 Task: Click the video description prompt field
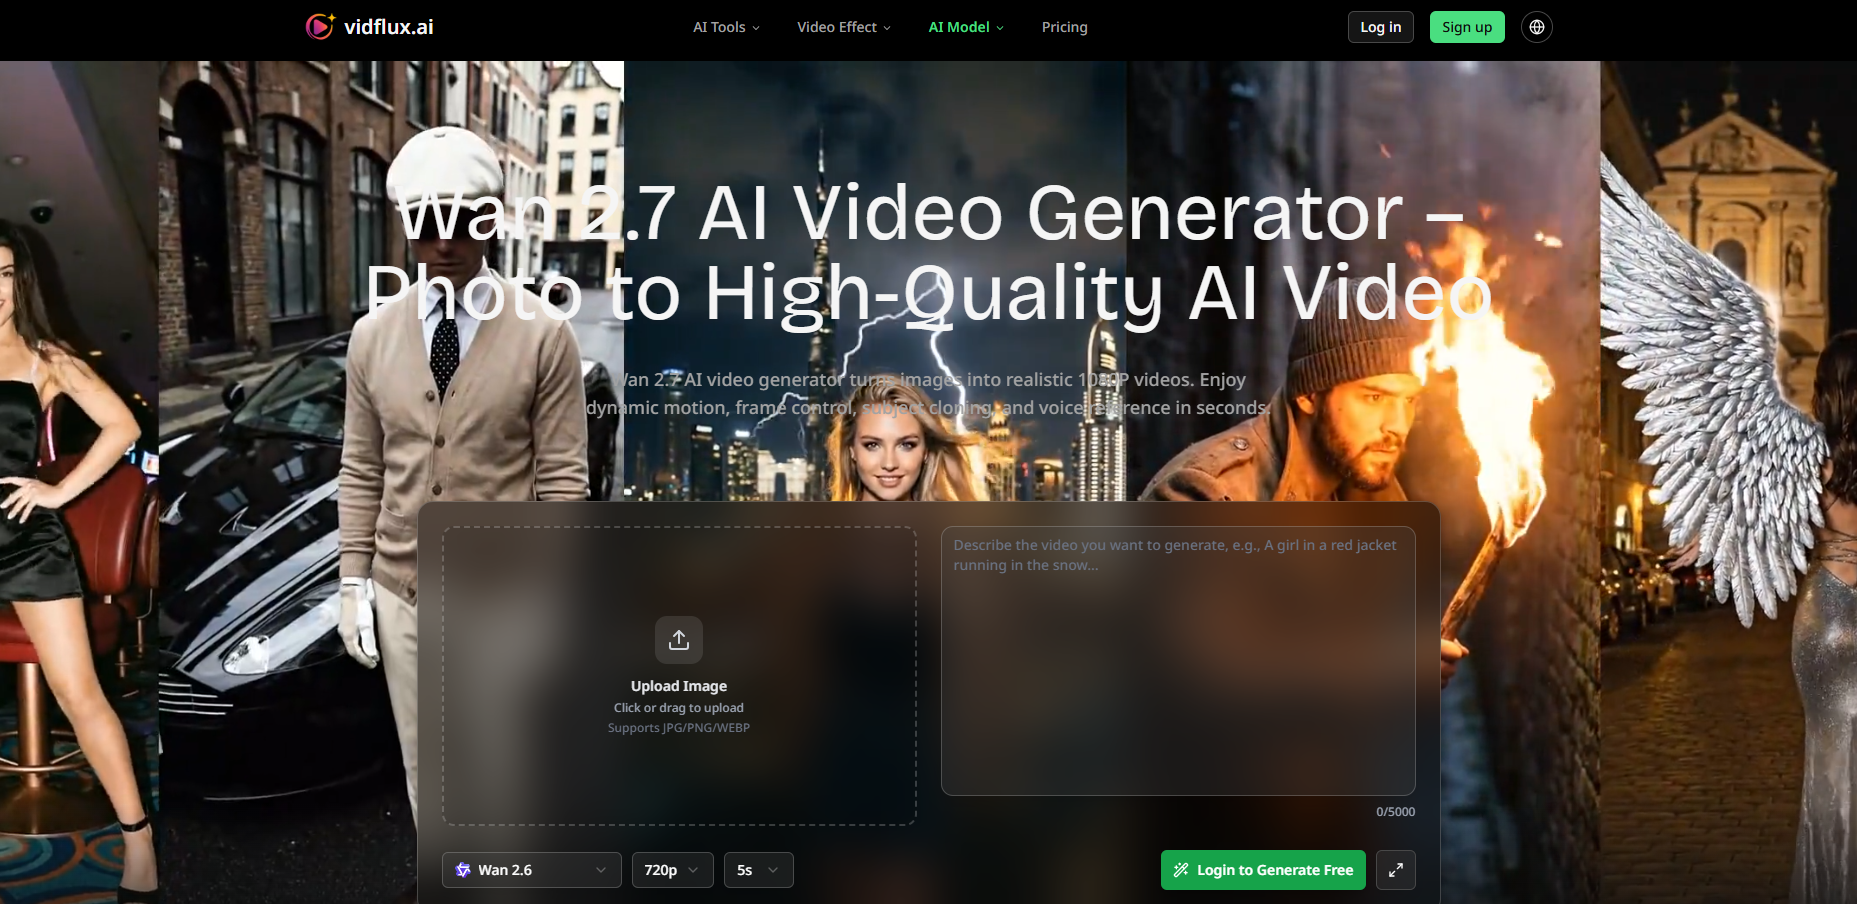[x=1178, y=660]
